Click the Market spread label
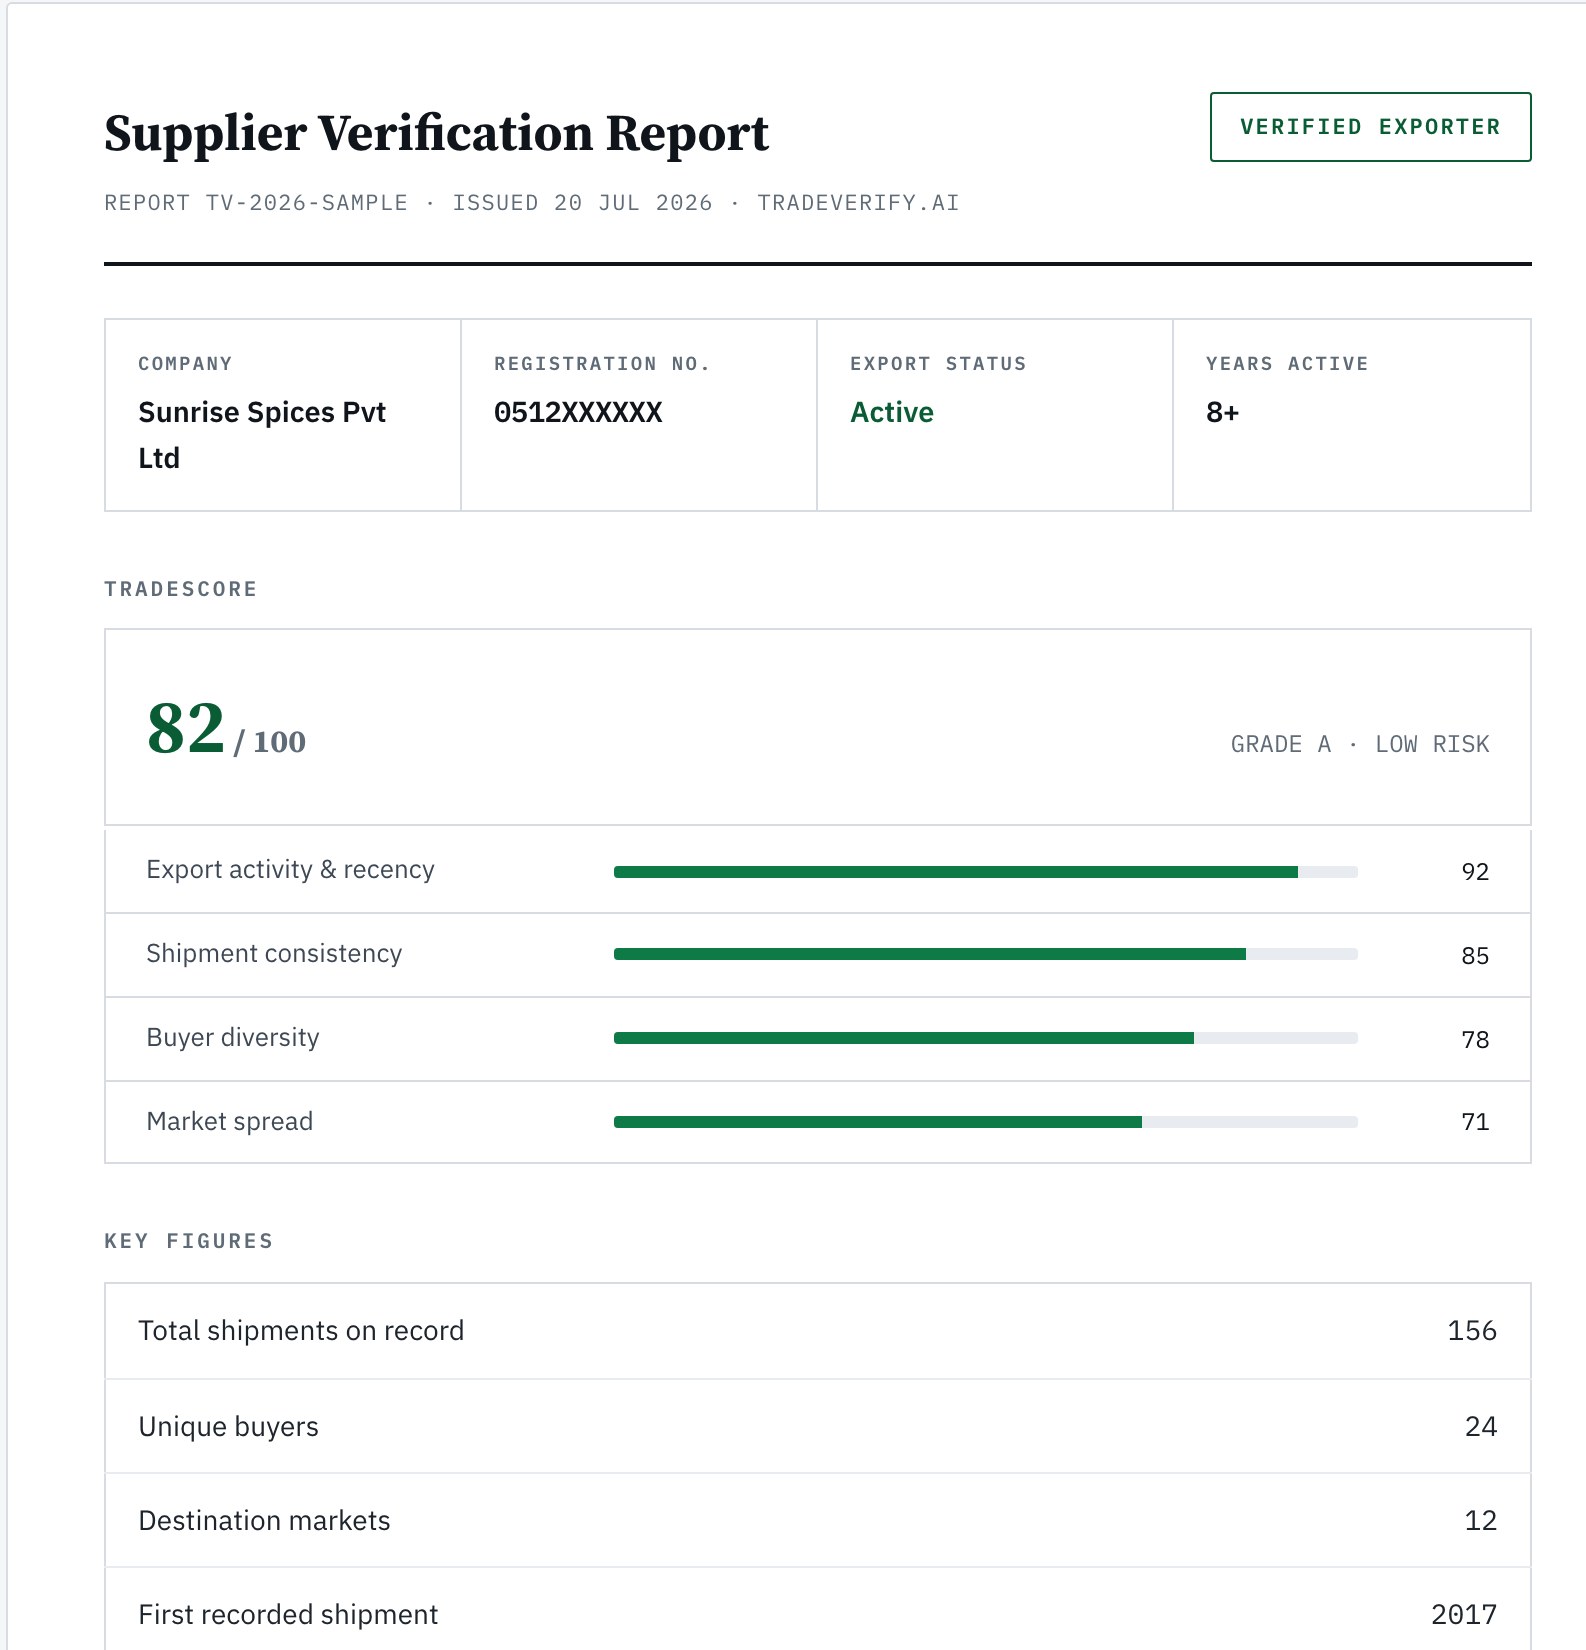1586x1650 pixels. 230,1122
